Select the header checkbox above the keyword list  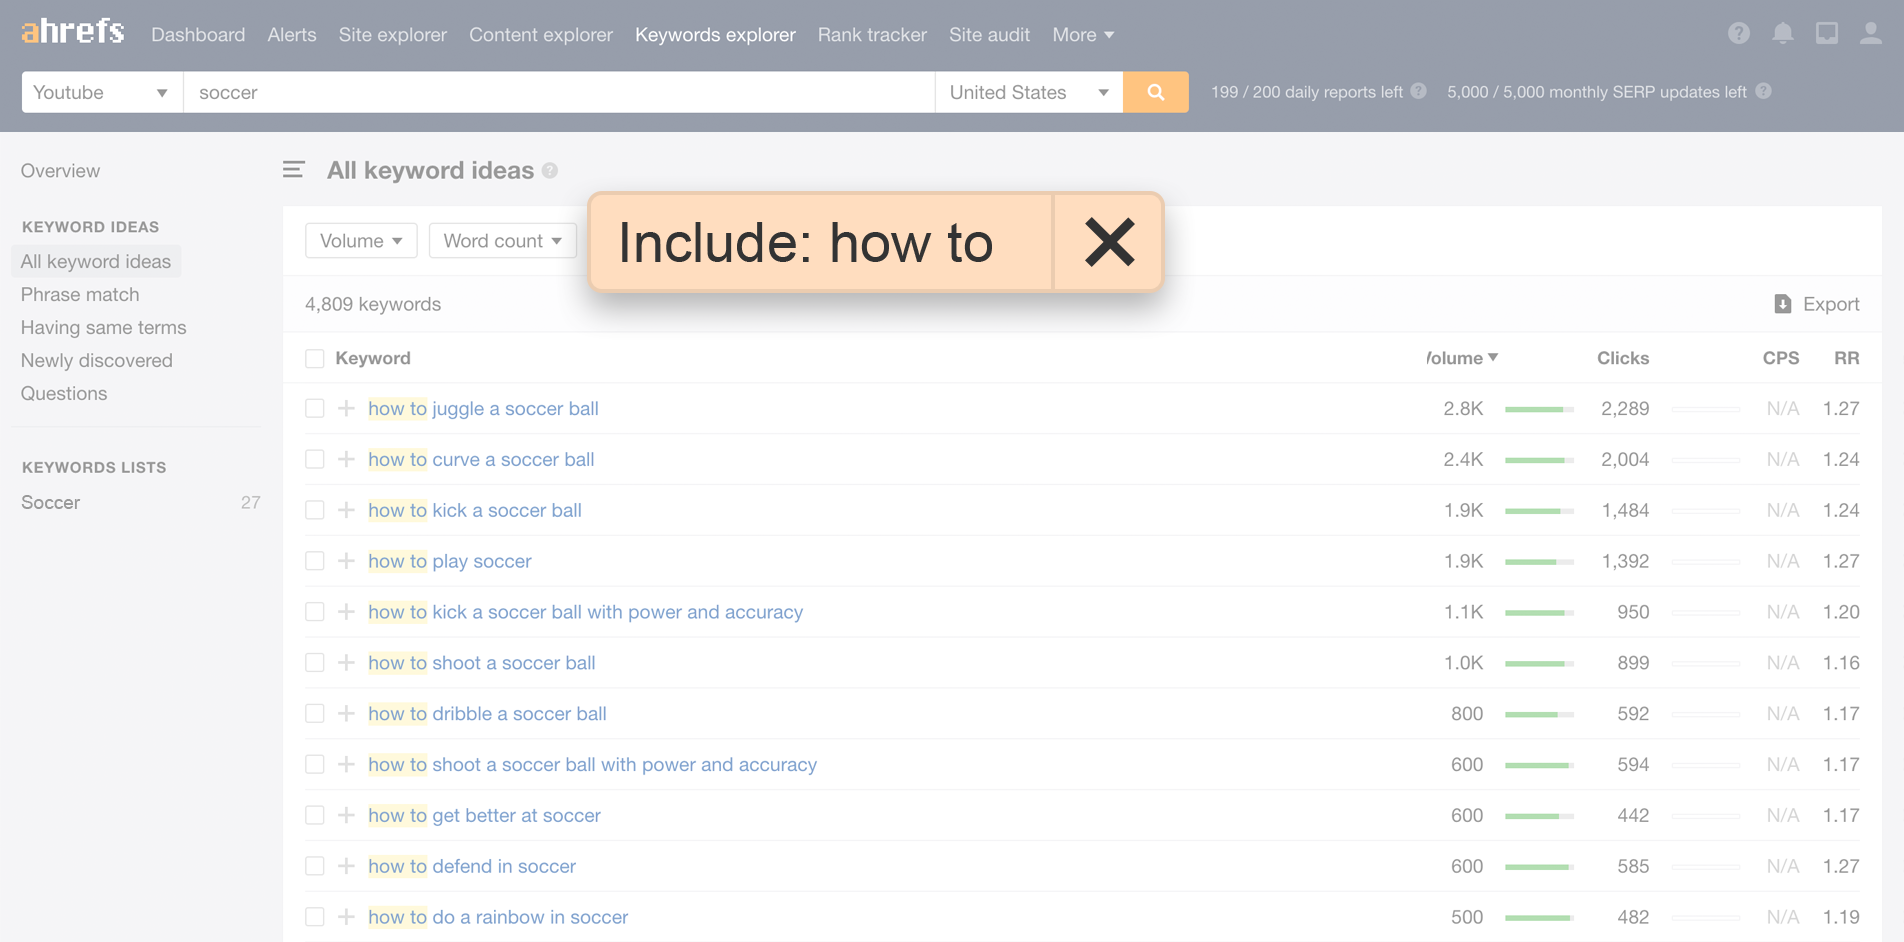click(x=315, y=357)
